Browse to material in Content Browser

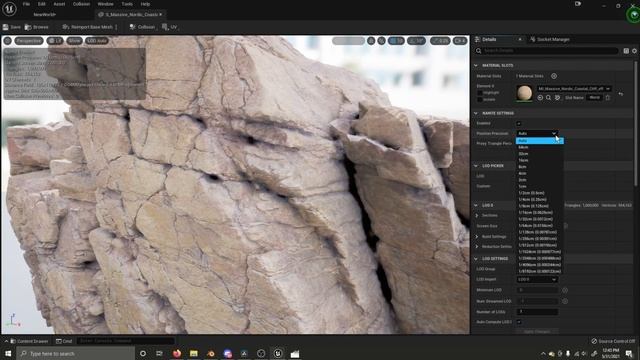coord(549,98)
